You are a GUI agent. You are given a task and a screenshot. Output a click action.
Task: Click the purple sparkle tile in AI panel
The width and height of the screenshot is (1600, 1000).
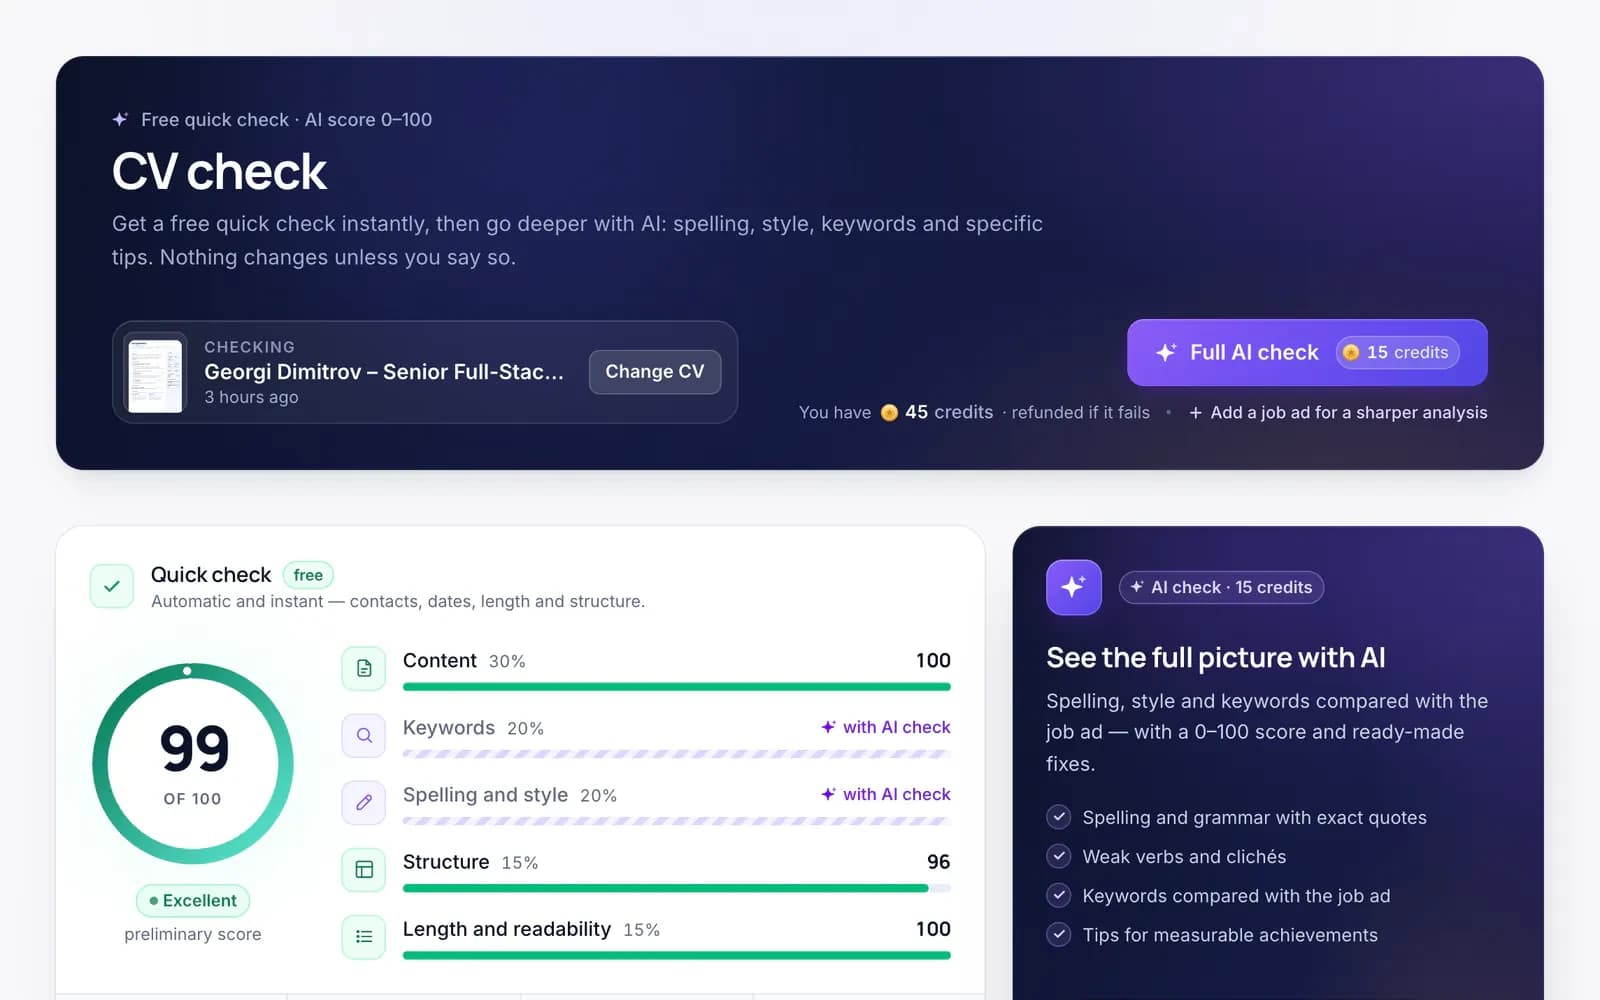tap(1074, 587)
